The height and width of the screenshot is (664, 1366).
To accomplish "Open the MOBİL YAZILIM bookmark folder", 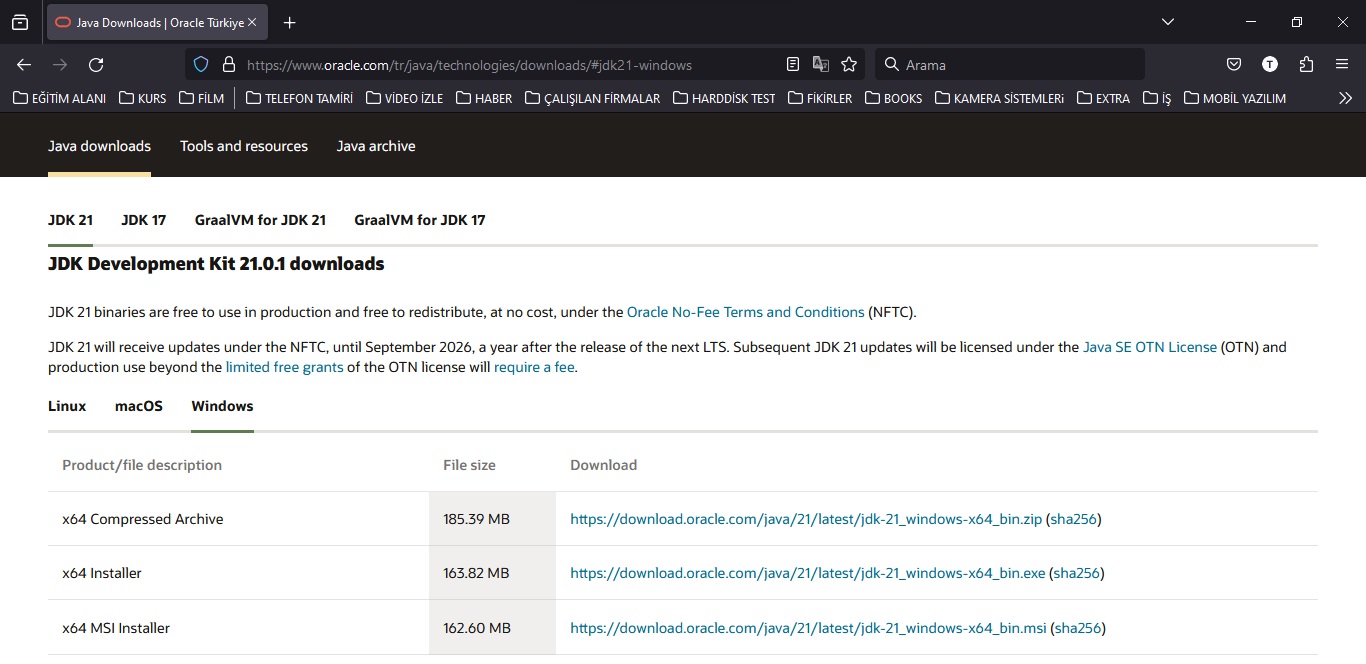I will [x=1234, y=98].
